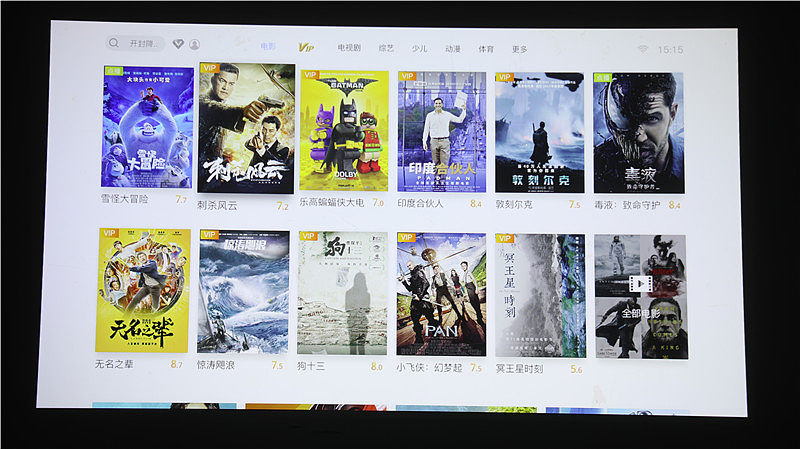Click the green 点播 badge on 雪怪大冒险

point(113,70)
